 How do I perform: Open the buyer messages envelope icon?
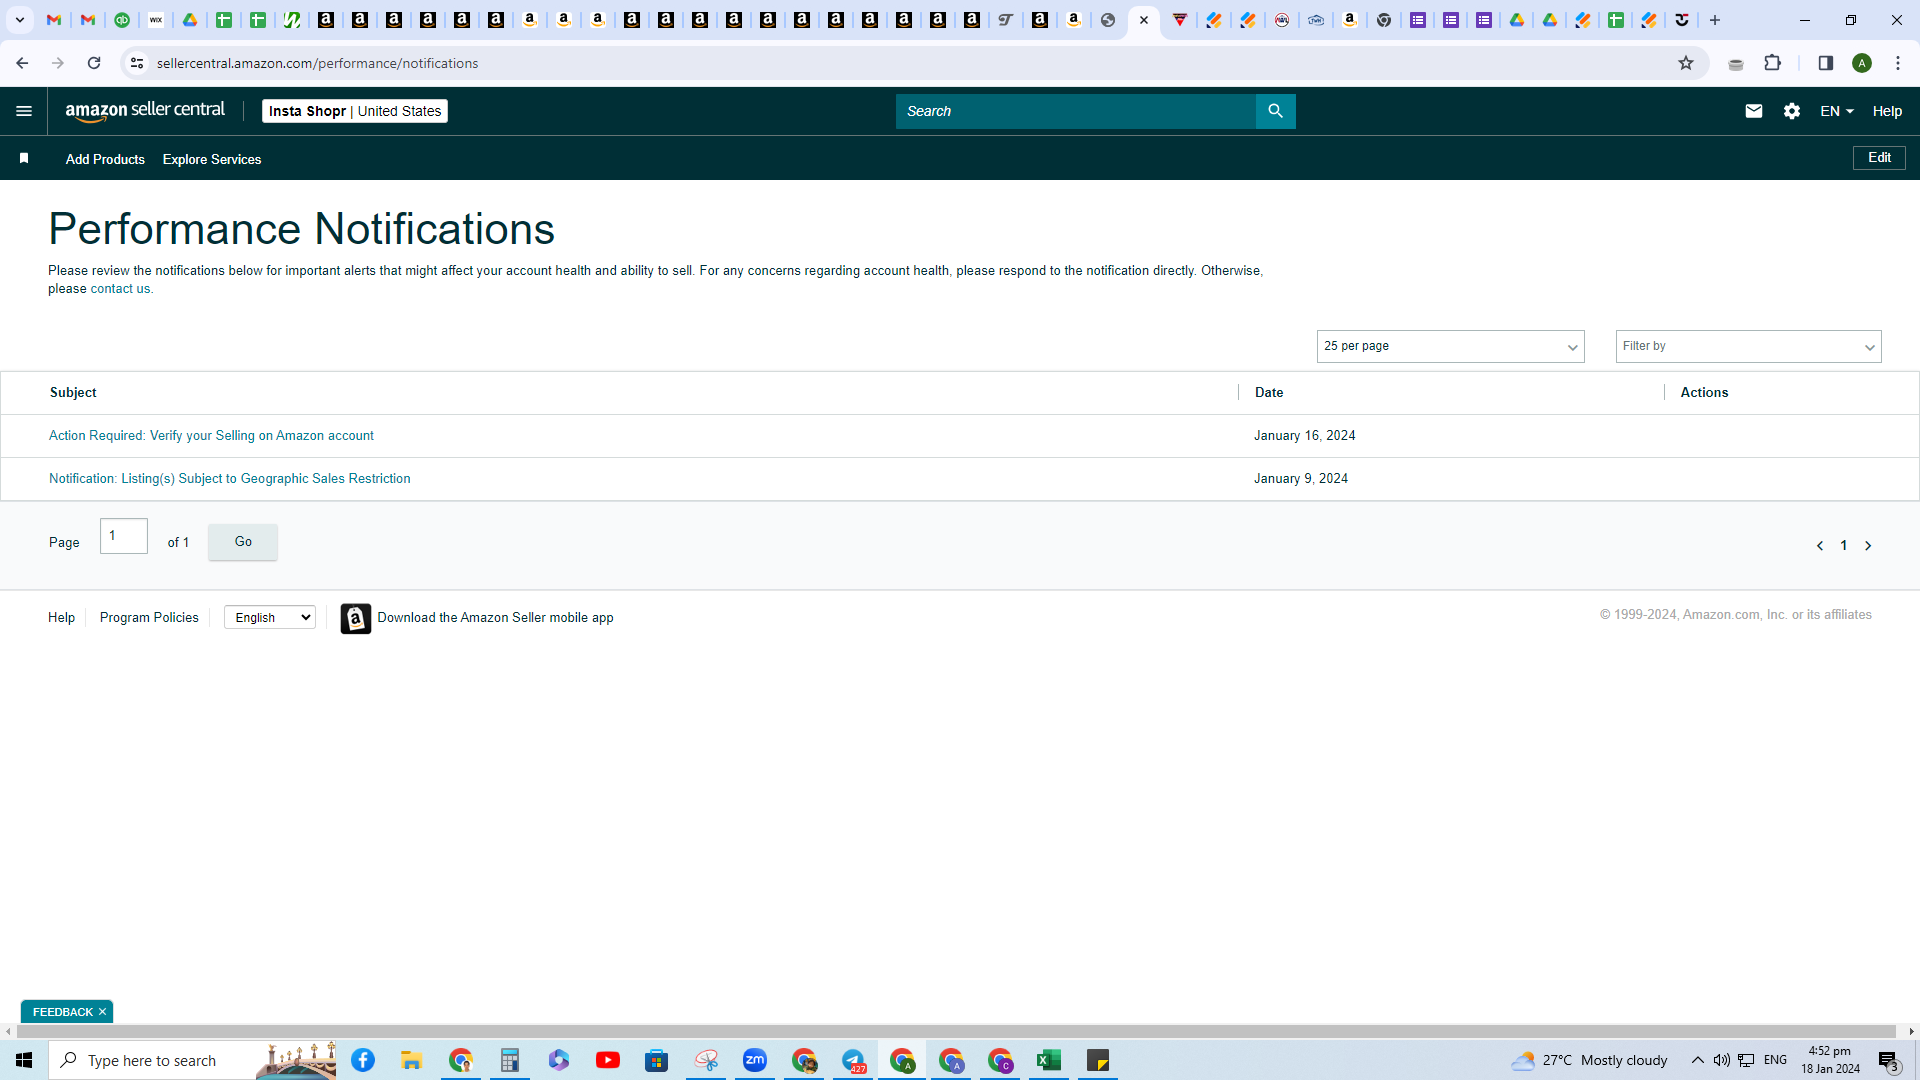(1754, 111)
